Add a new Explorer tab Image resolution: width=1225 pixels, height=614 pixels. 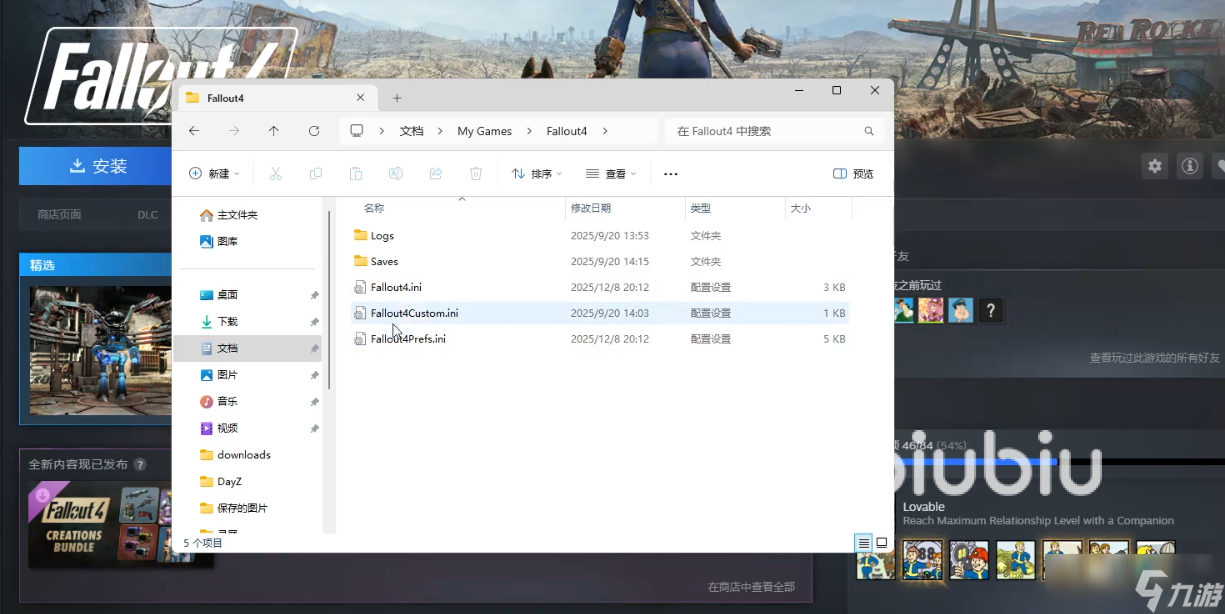coord(397,98)
